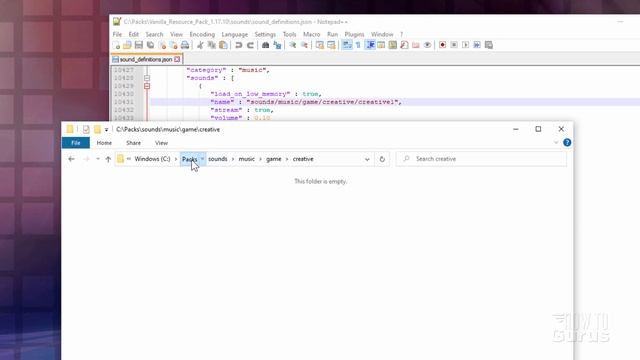Open the Document Map icon in Notepad++

pyautogui.click(x=393, y=45)
